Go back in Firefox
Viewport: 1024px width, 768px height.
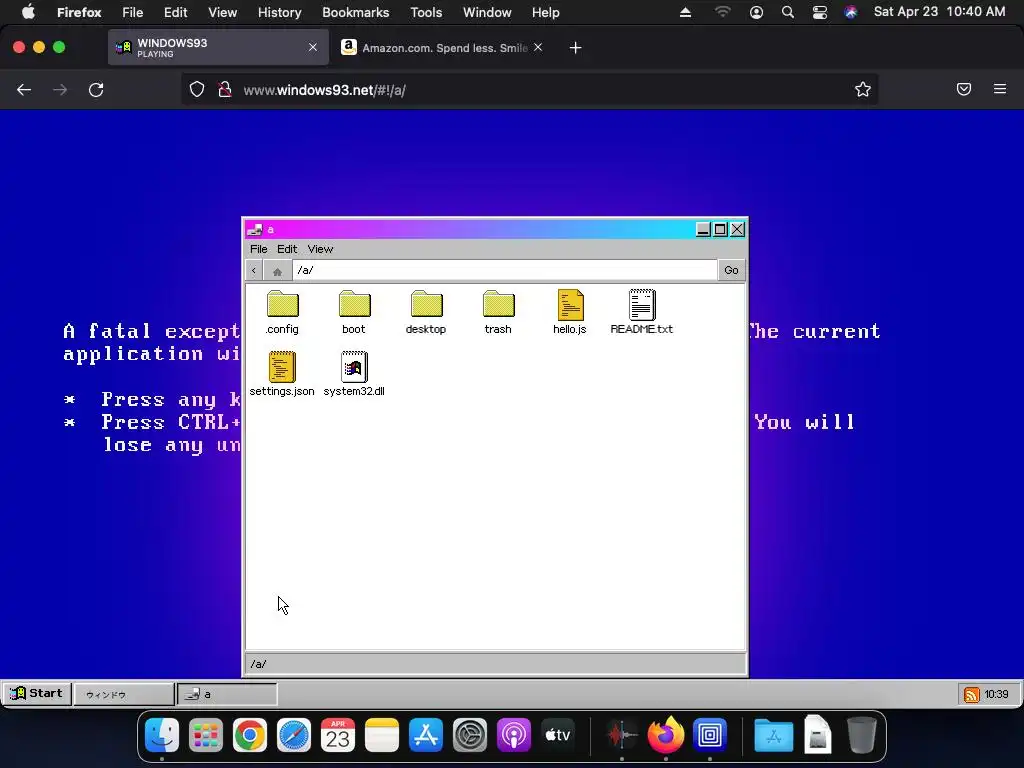(x=24, y=89)
